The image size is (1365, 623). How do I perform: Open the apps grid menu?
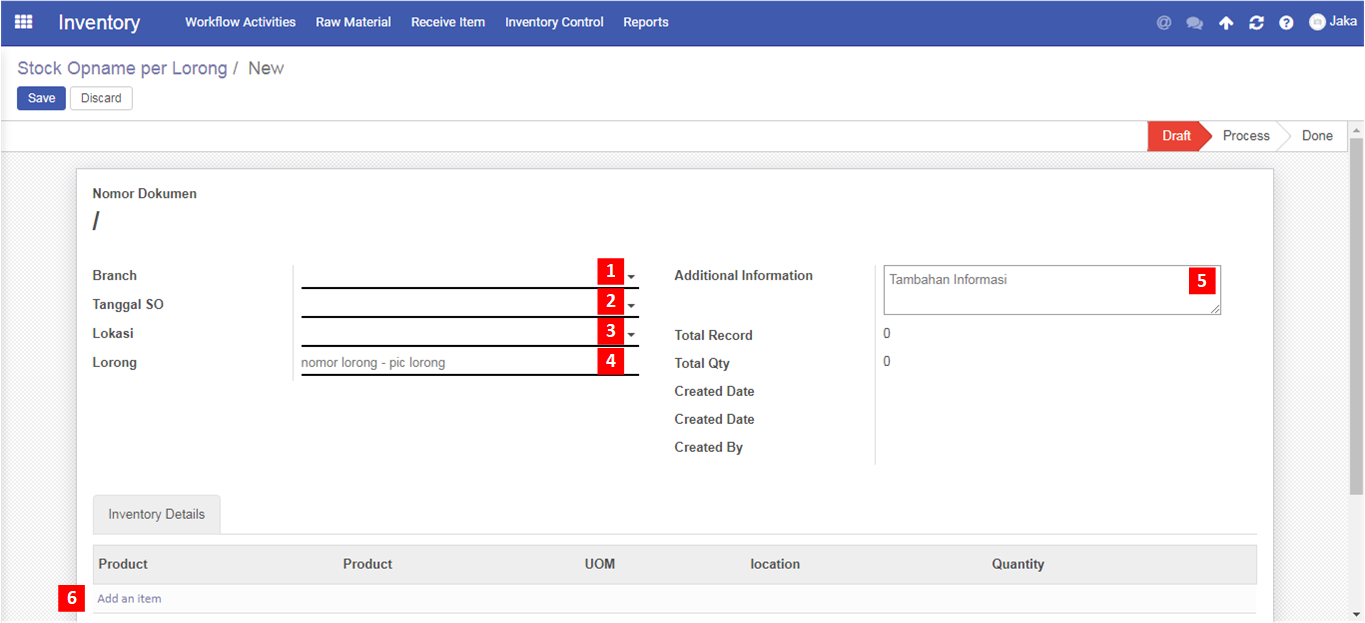(x=23, y=22)
